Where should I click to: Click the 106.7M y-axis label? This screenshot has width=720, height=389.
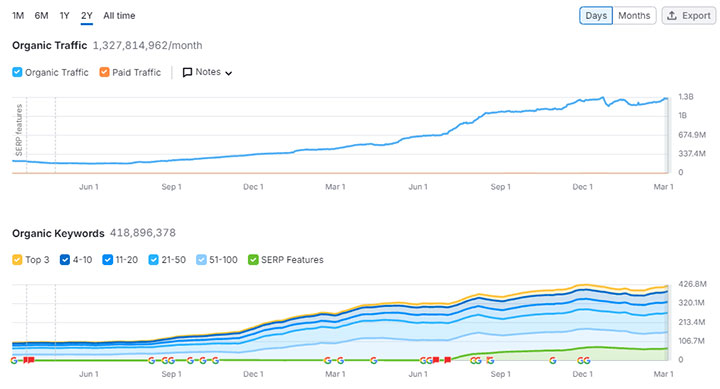click(x=691, y=341)
